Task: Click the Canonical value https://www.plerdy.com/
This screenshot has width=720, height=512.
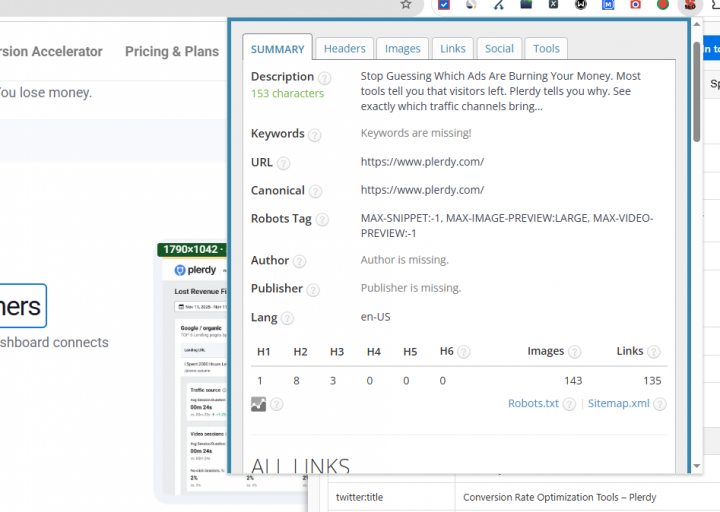Action: (x=422, y=190)
